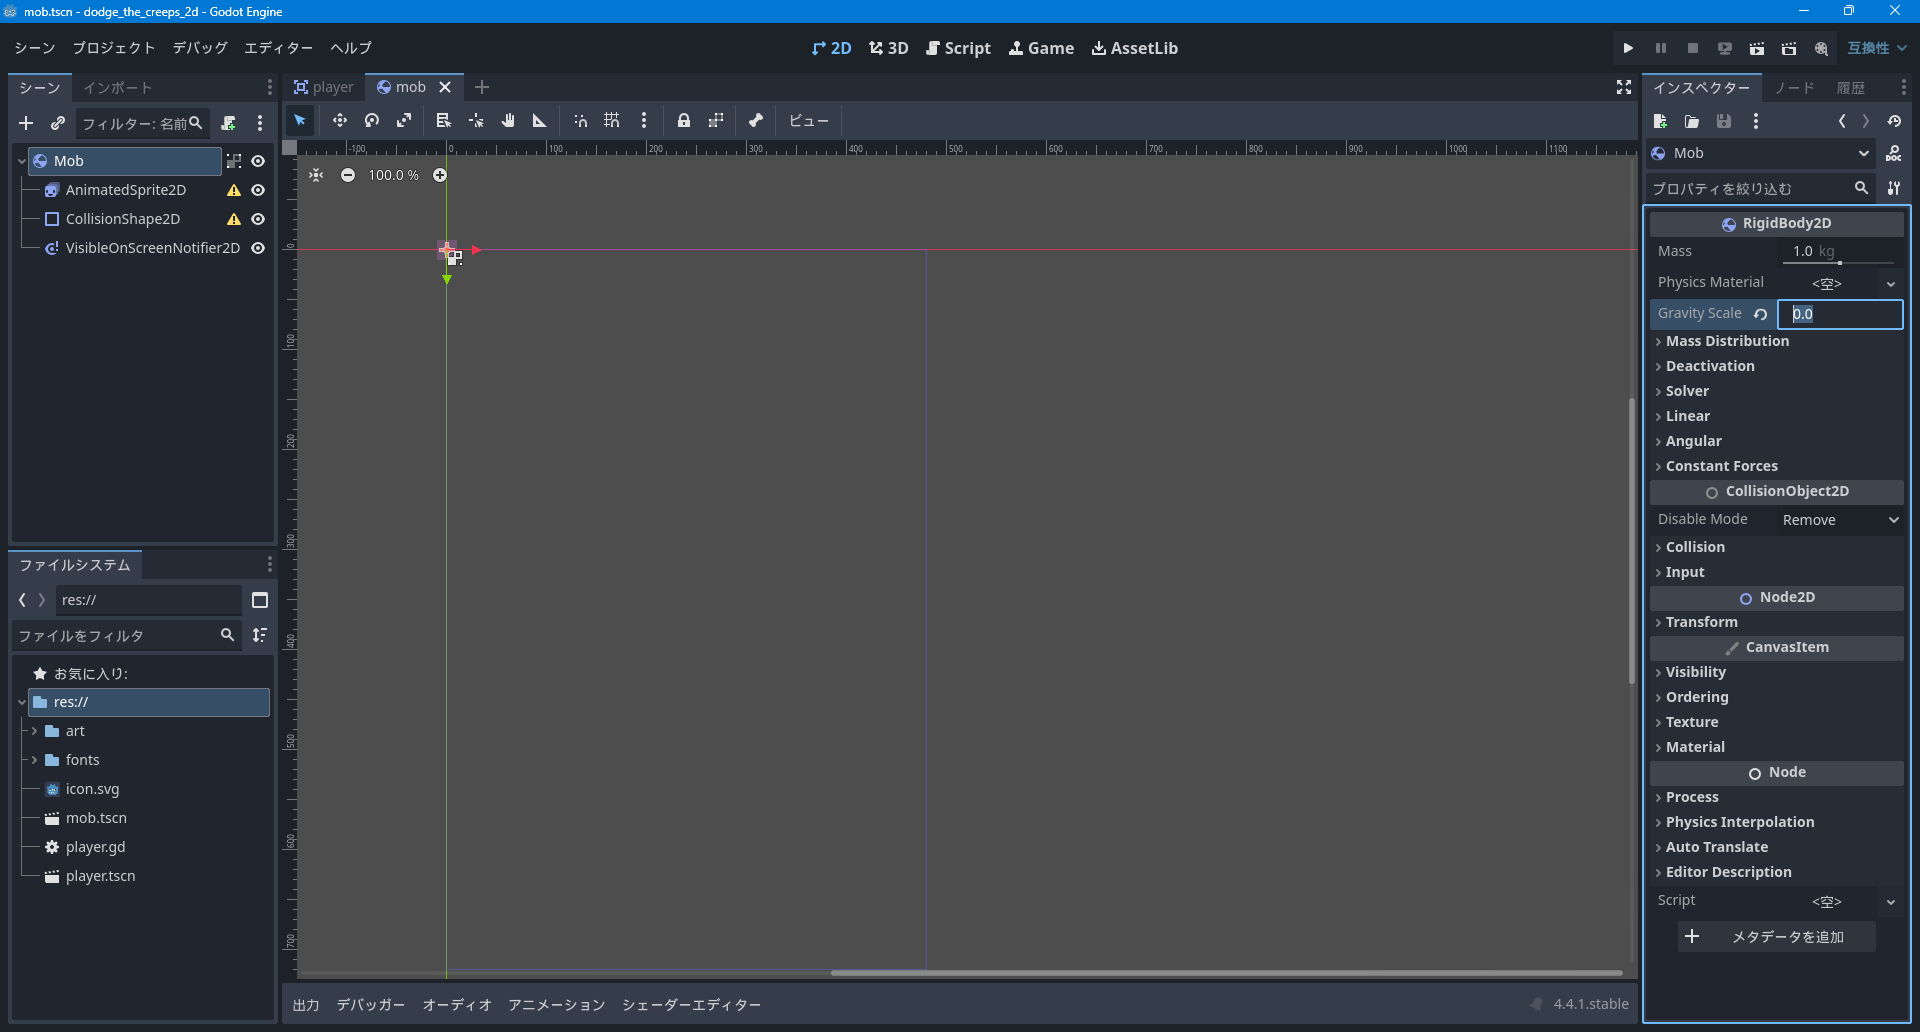1920x1032 pixels.
Task: Choose the Pan Mode hand tool
Action: (x=508, y=121)
